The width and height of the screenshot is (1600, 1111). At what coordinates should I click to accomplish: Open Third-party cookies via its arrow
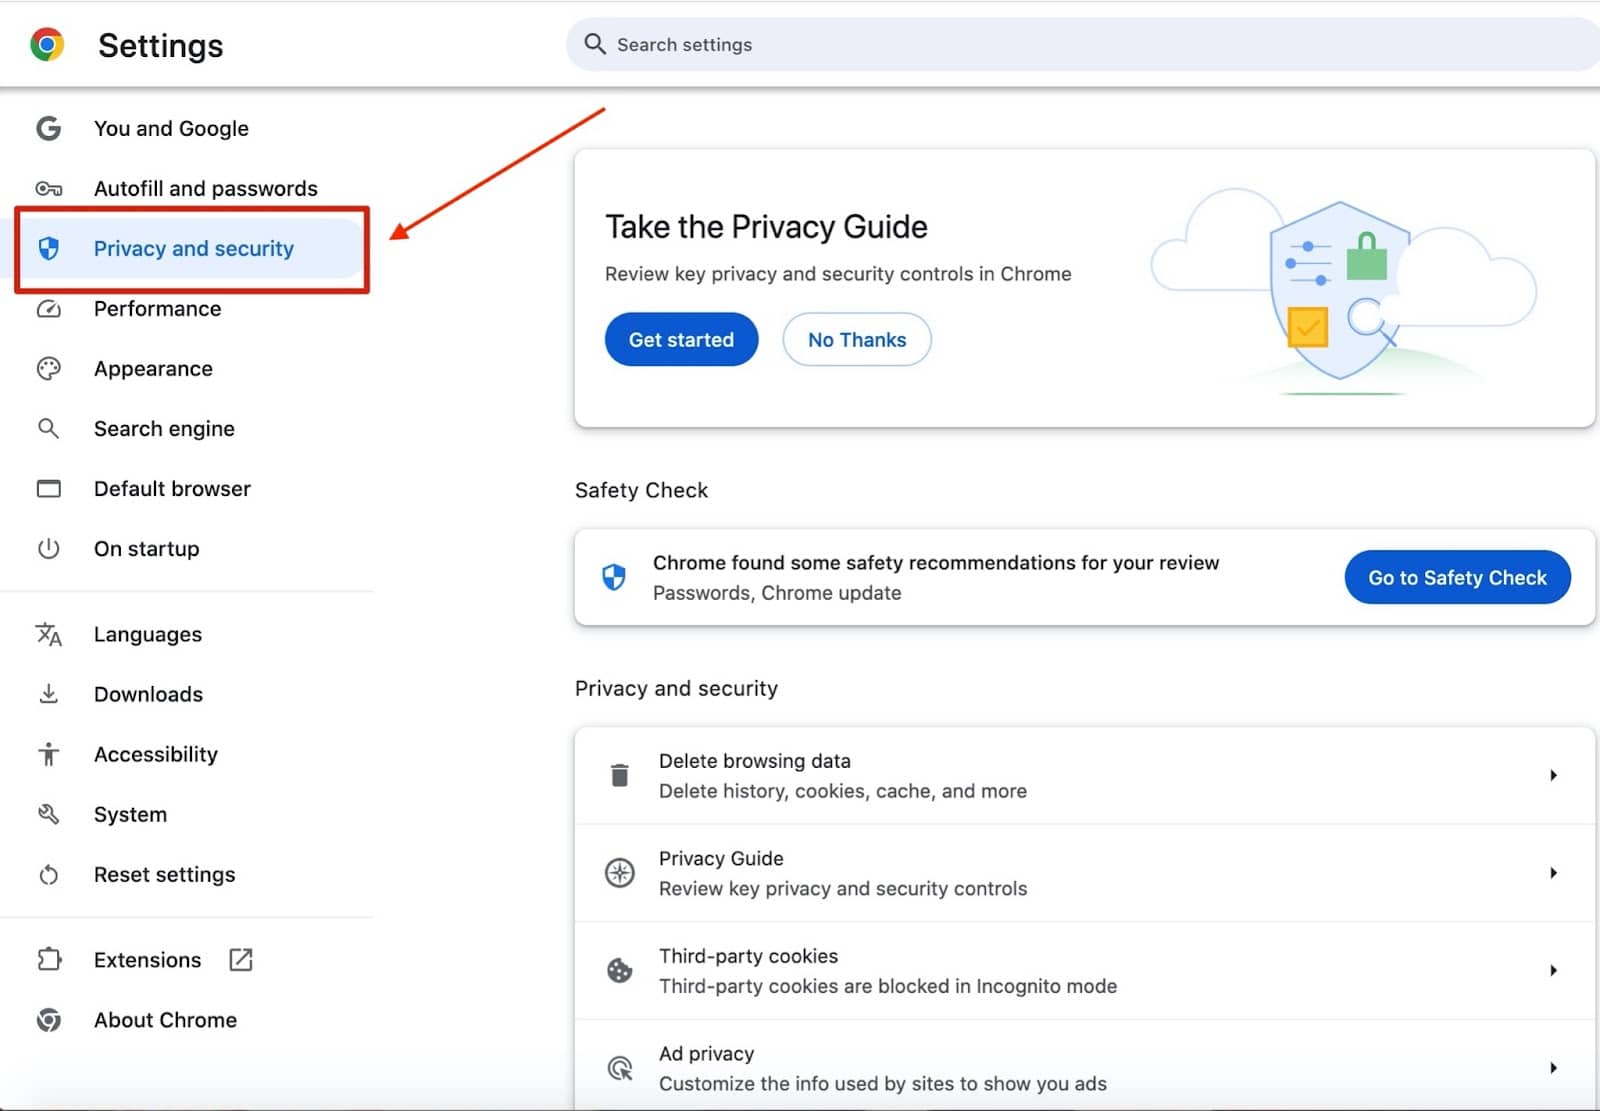tap(1553, 971)
